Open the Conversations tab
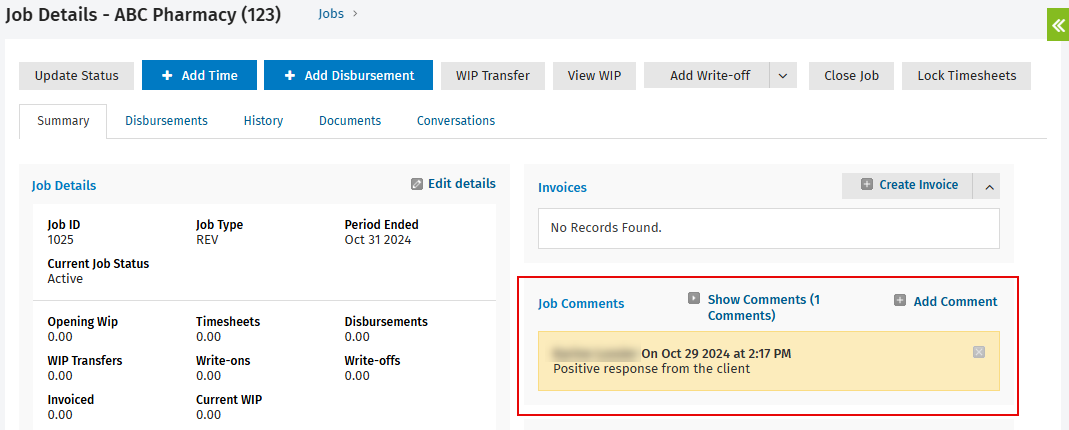 tap(456, 121)
